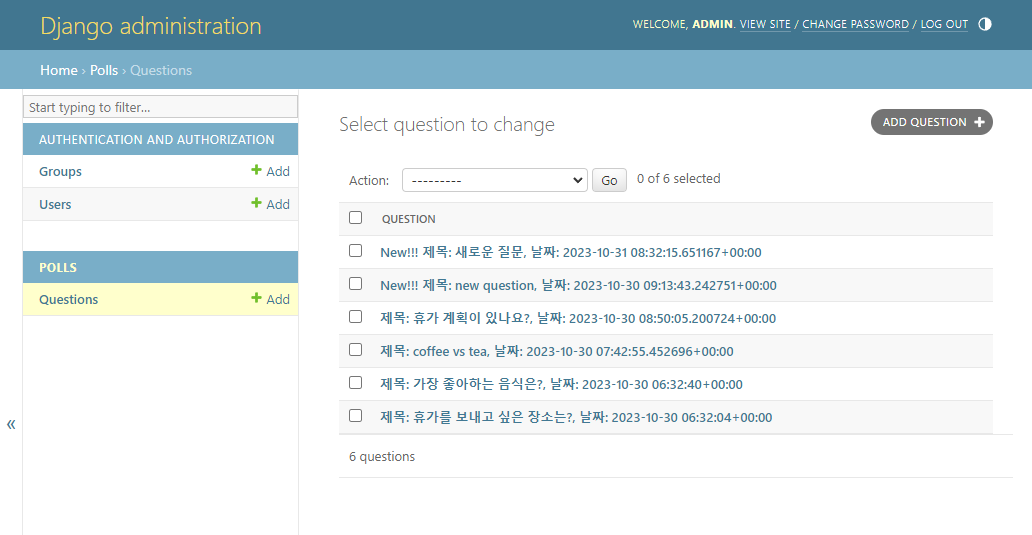1032x535 pixels.
Task: Click the plus icon beside Groups Add
Action: [x=256, y=170]
